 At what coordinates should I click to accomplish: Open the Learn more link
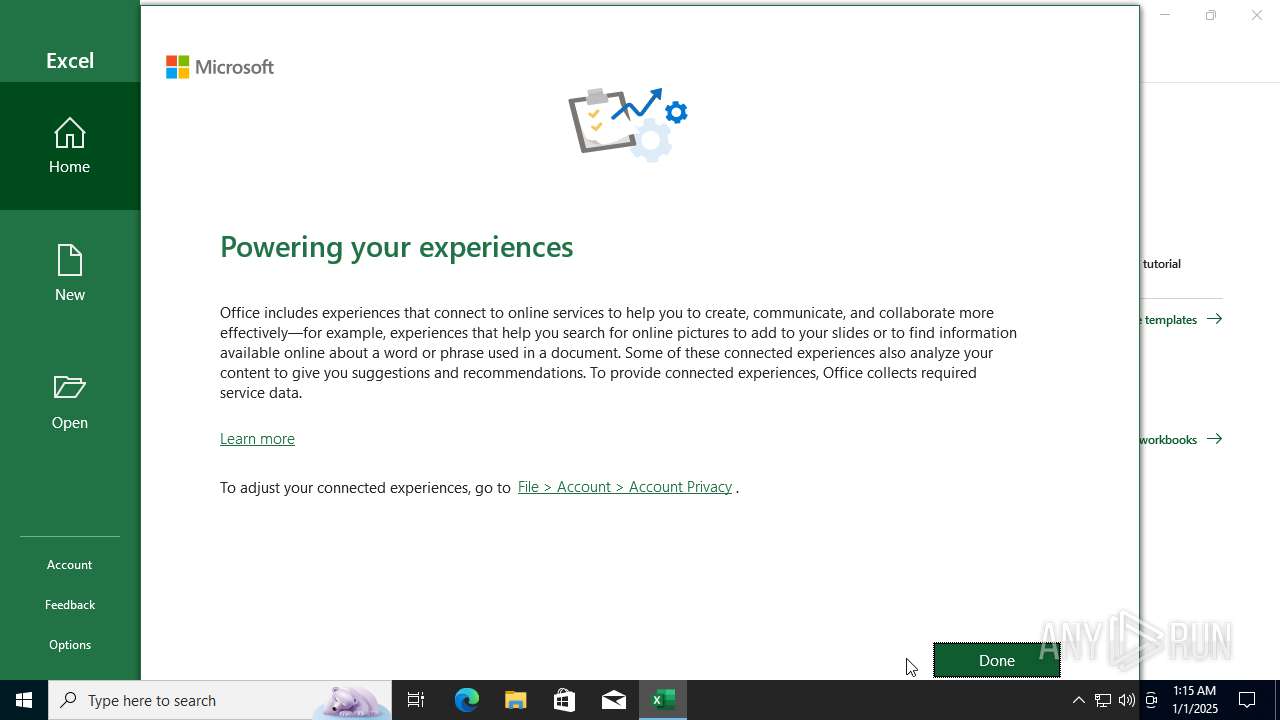(x=257, y=439)
